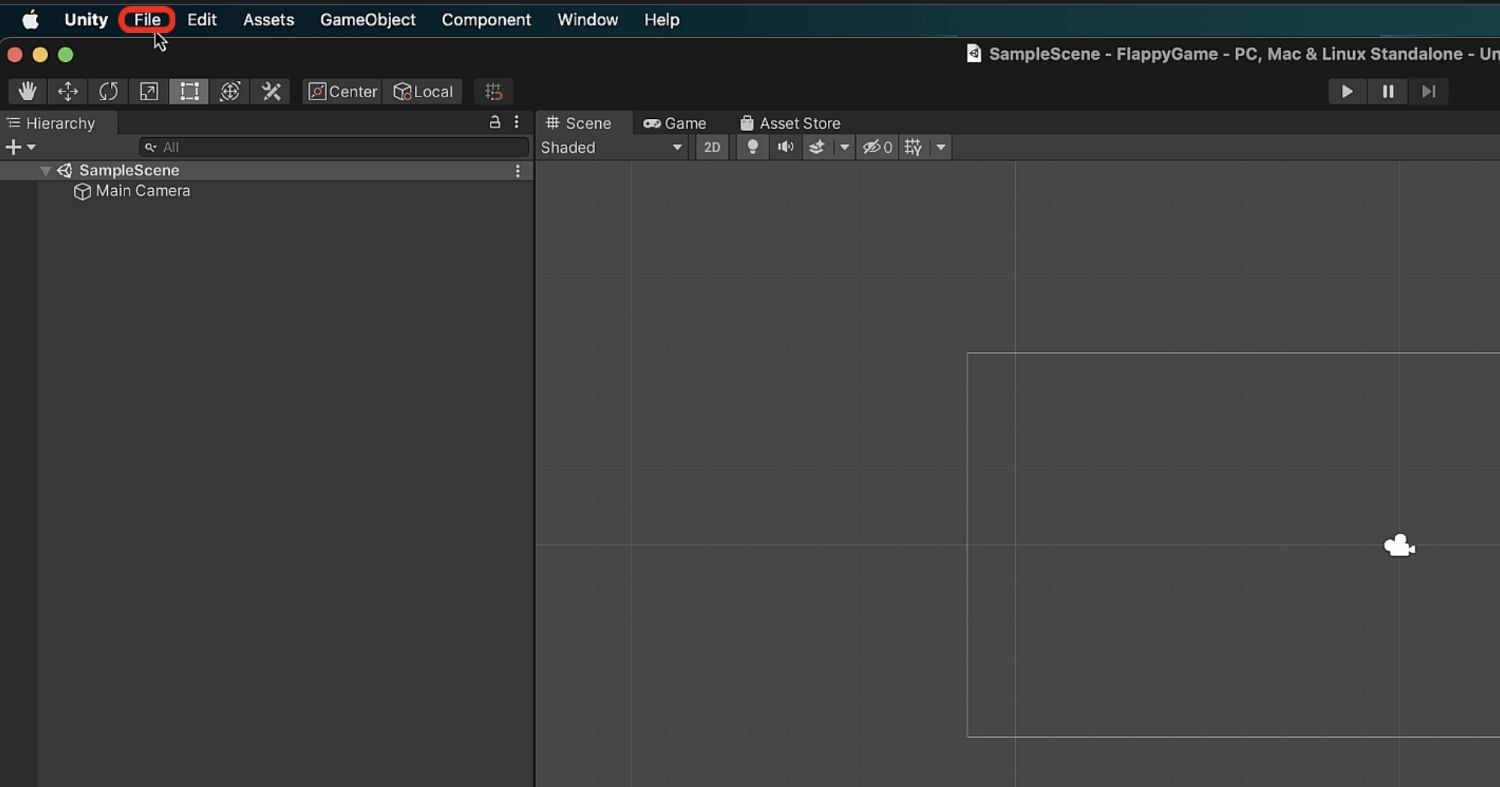Select the Scale tool
Image resolution: width=1500 pixels, height=787 pixels.
[148, 91]
